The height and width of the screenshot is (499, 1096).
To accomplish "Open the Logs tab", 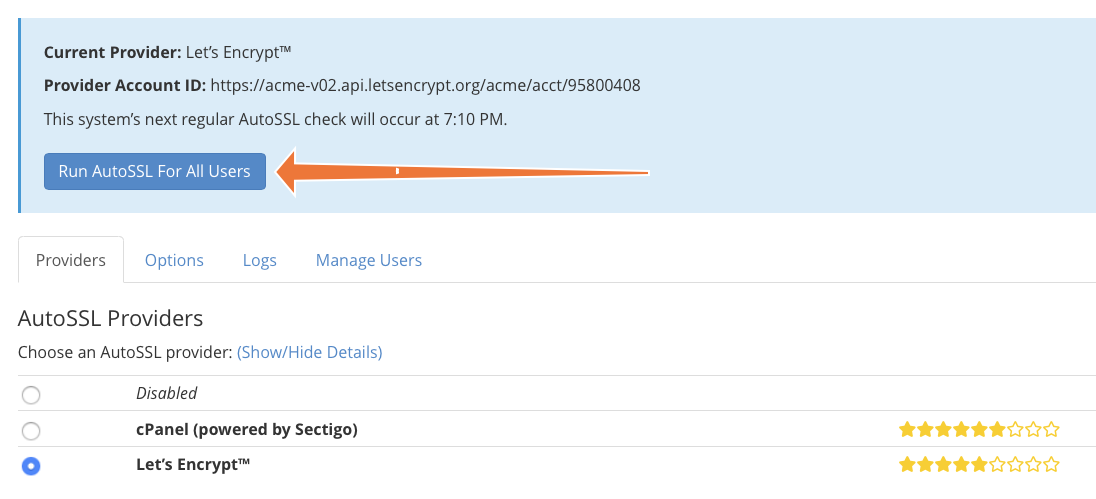I will pos(259,260).
